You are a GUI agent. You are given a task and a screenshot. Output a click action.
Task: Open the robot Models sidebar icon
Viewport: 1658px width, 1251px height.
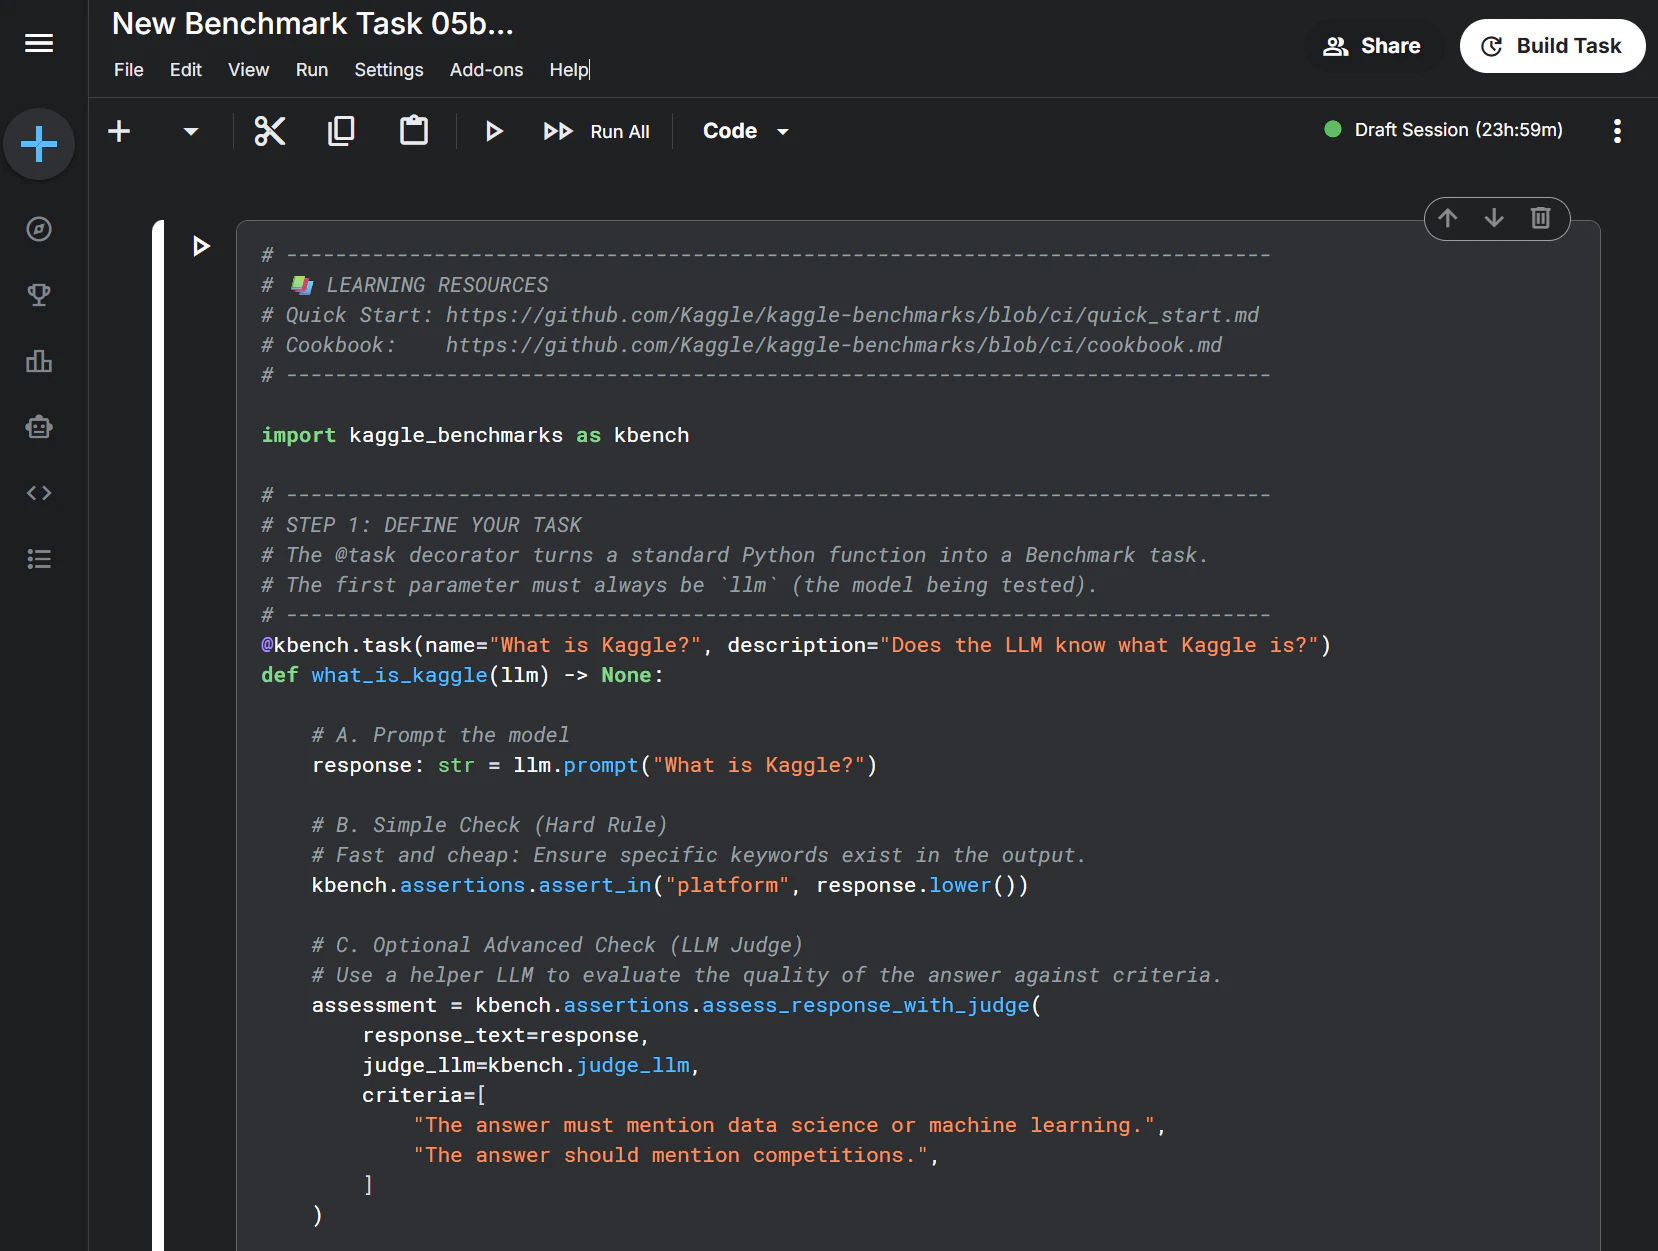(x=39, y=427)
